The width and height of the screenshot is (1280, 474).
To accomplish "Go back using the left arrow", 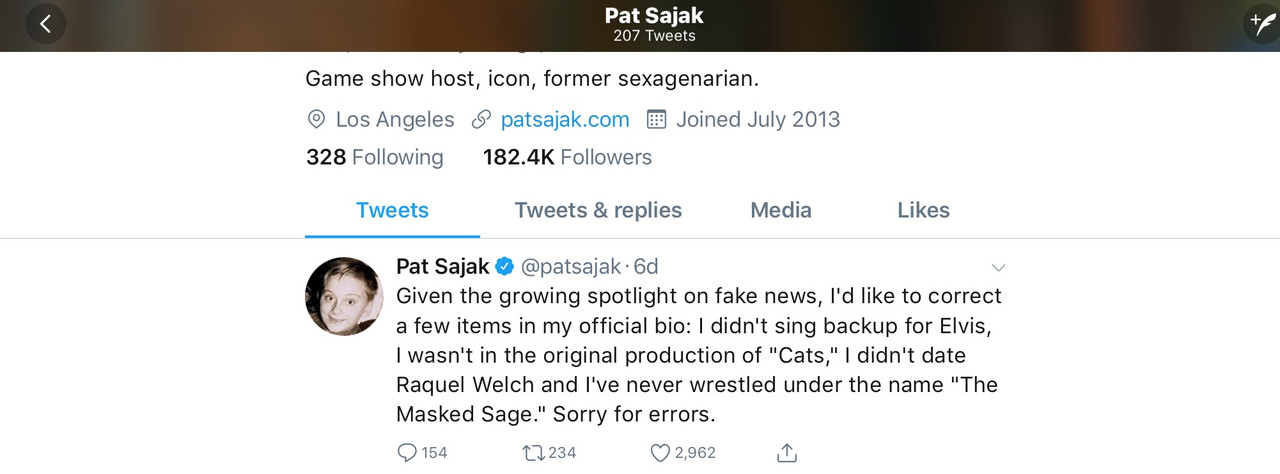I will point(45,24).
